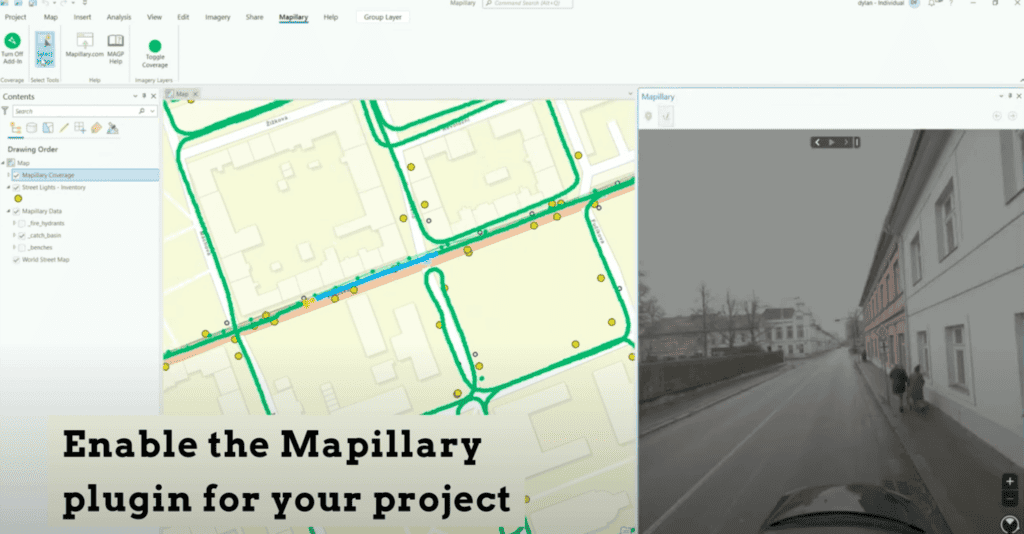Collapse the Mapillary Data group
The width and height of the screenshot is (1024, 534).
[8, 211]
